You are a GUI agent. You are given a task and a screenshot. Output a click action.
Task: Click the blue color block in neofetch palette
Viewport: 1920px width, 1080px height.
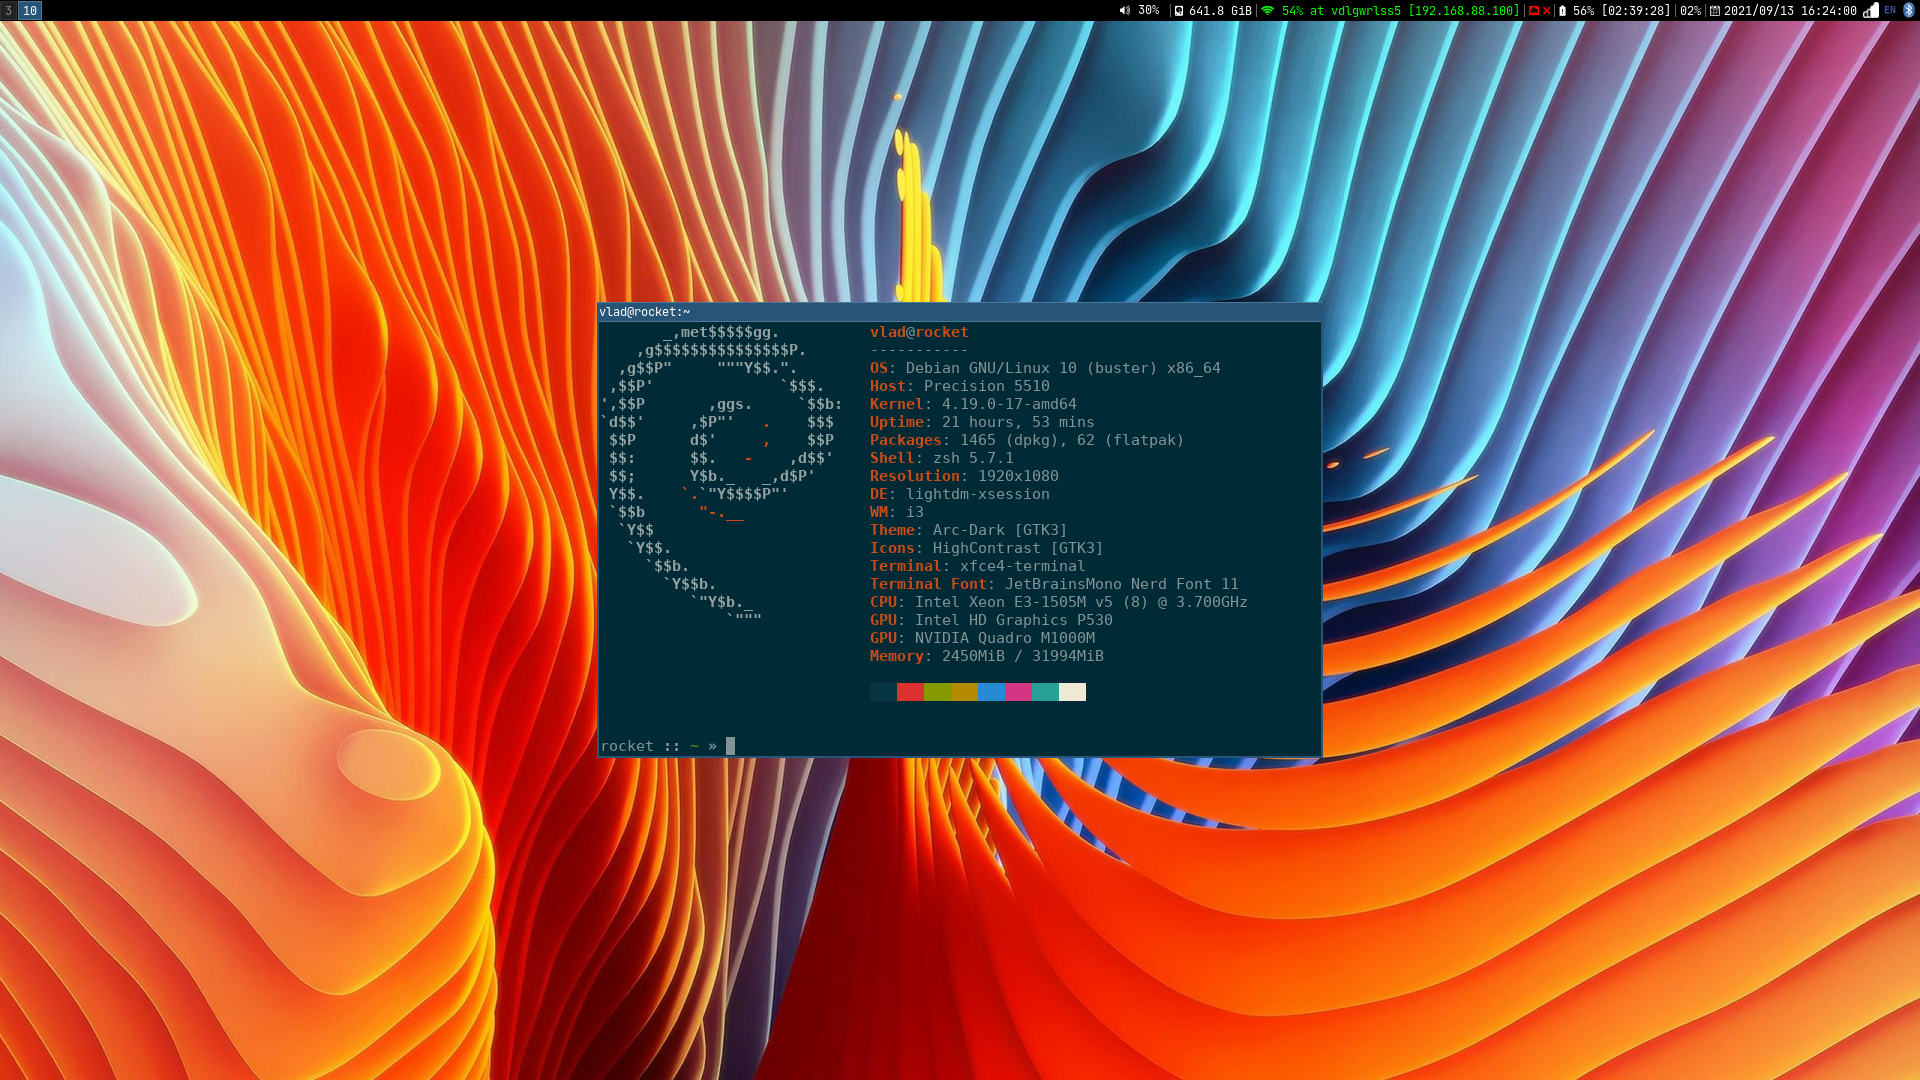[991, 692]
